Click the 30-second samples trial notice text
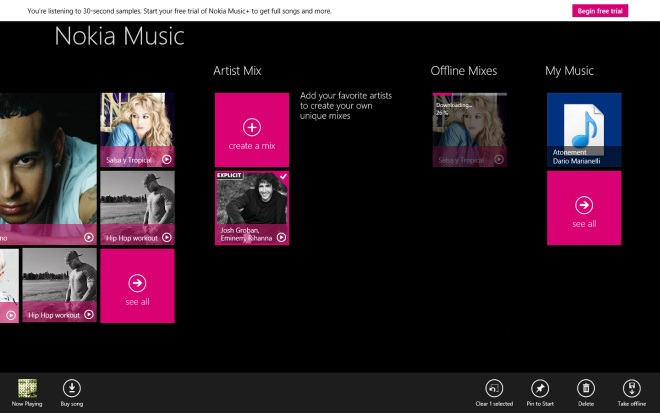The width and height of the screenshot is (660, 413). [x=179, y=11]
